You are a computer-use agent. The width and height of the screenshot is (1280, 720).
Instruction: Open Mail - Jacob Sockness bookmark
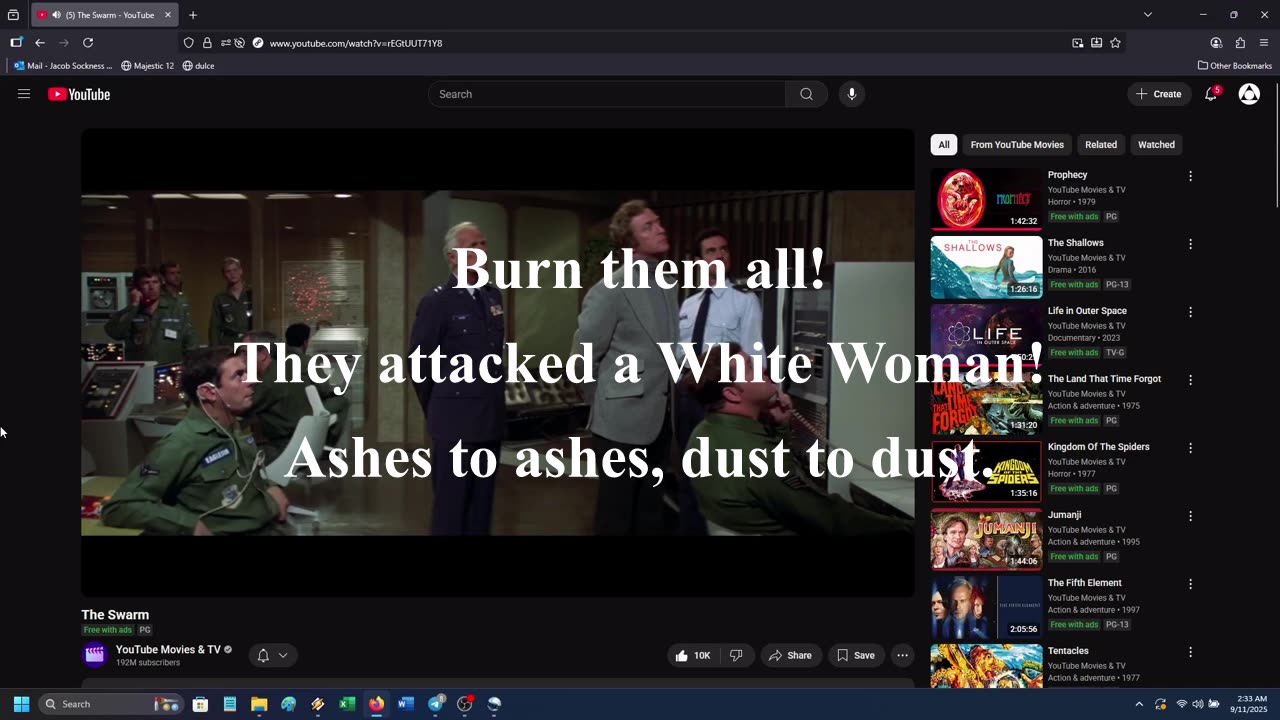tap(62, 66)
